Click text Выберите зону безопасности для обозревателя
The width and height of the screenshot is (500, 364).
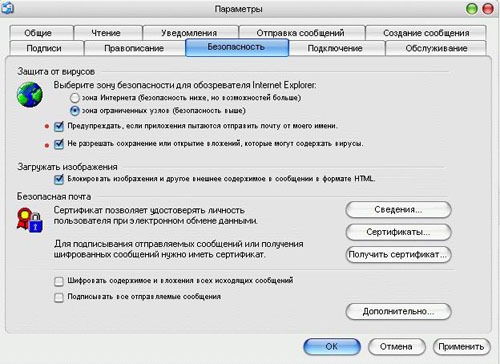click(x=185, y=85)
